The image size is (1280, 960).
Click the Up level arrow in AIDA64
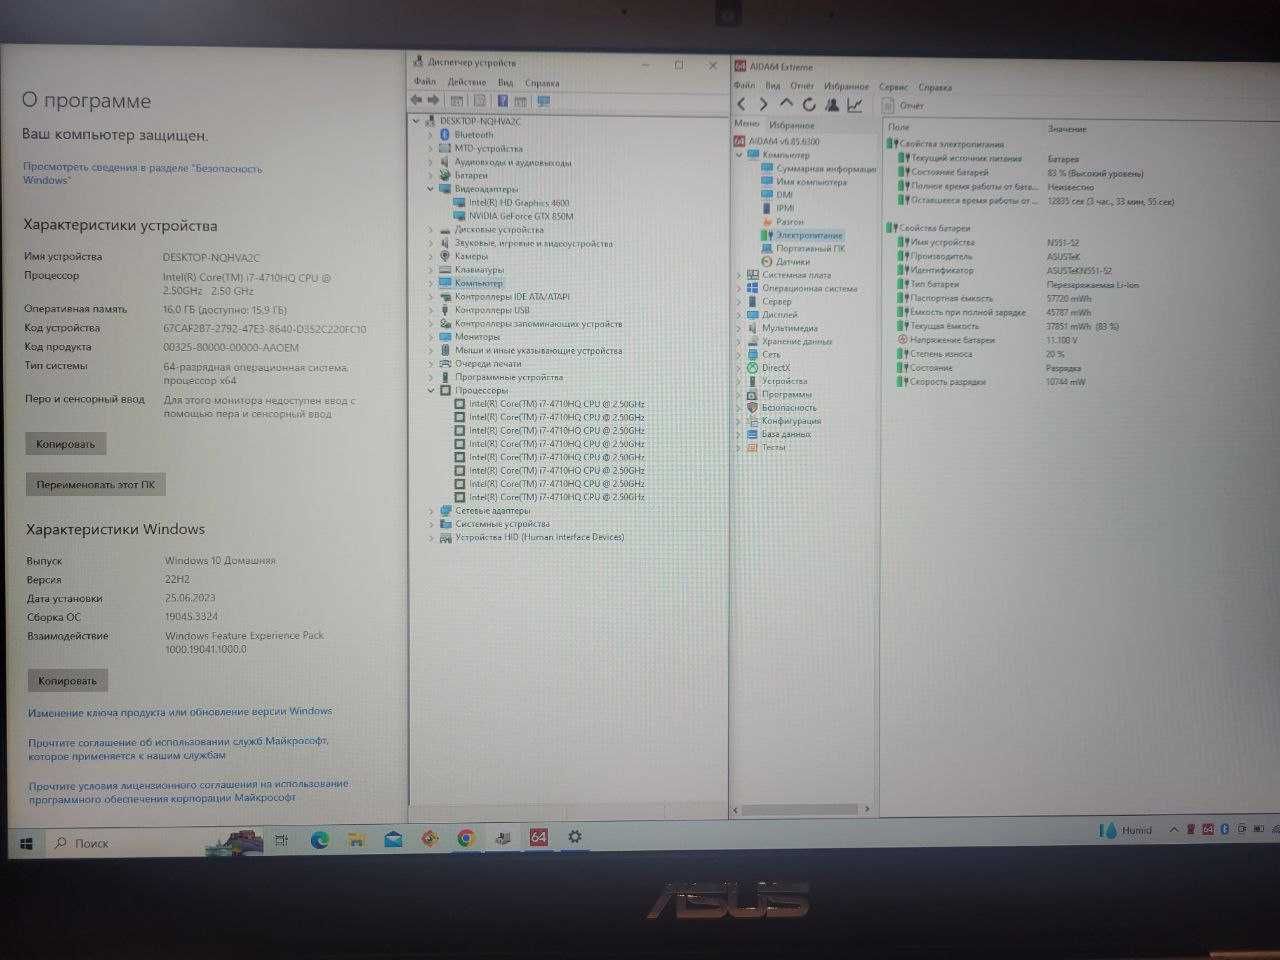click(786, 104)
